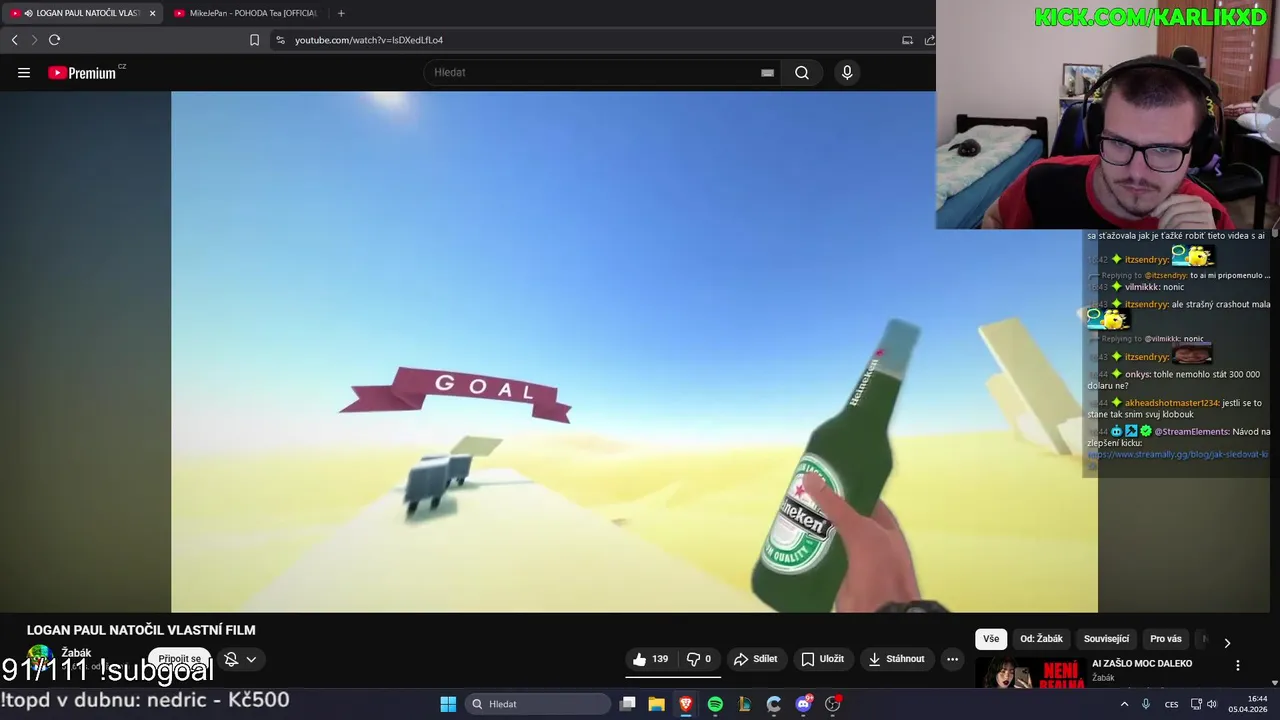Go forward with the browser forward arrow

(34, 40)
